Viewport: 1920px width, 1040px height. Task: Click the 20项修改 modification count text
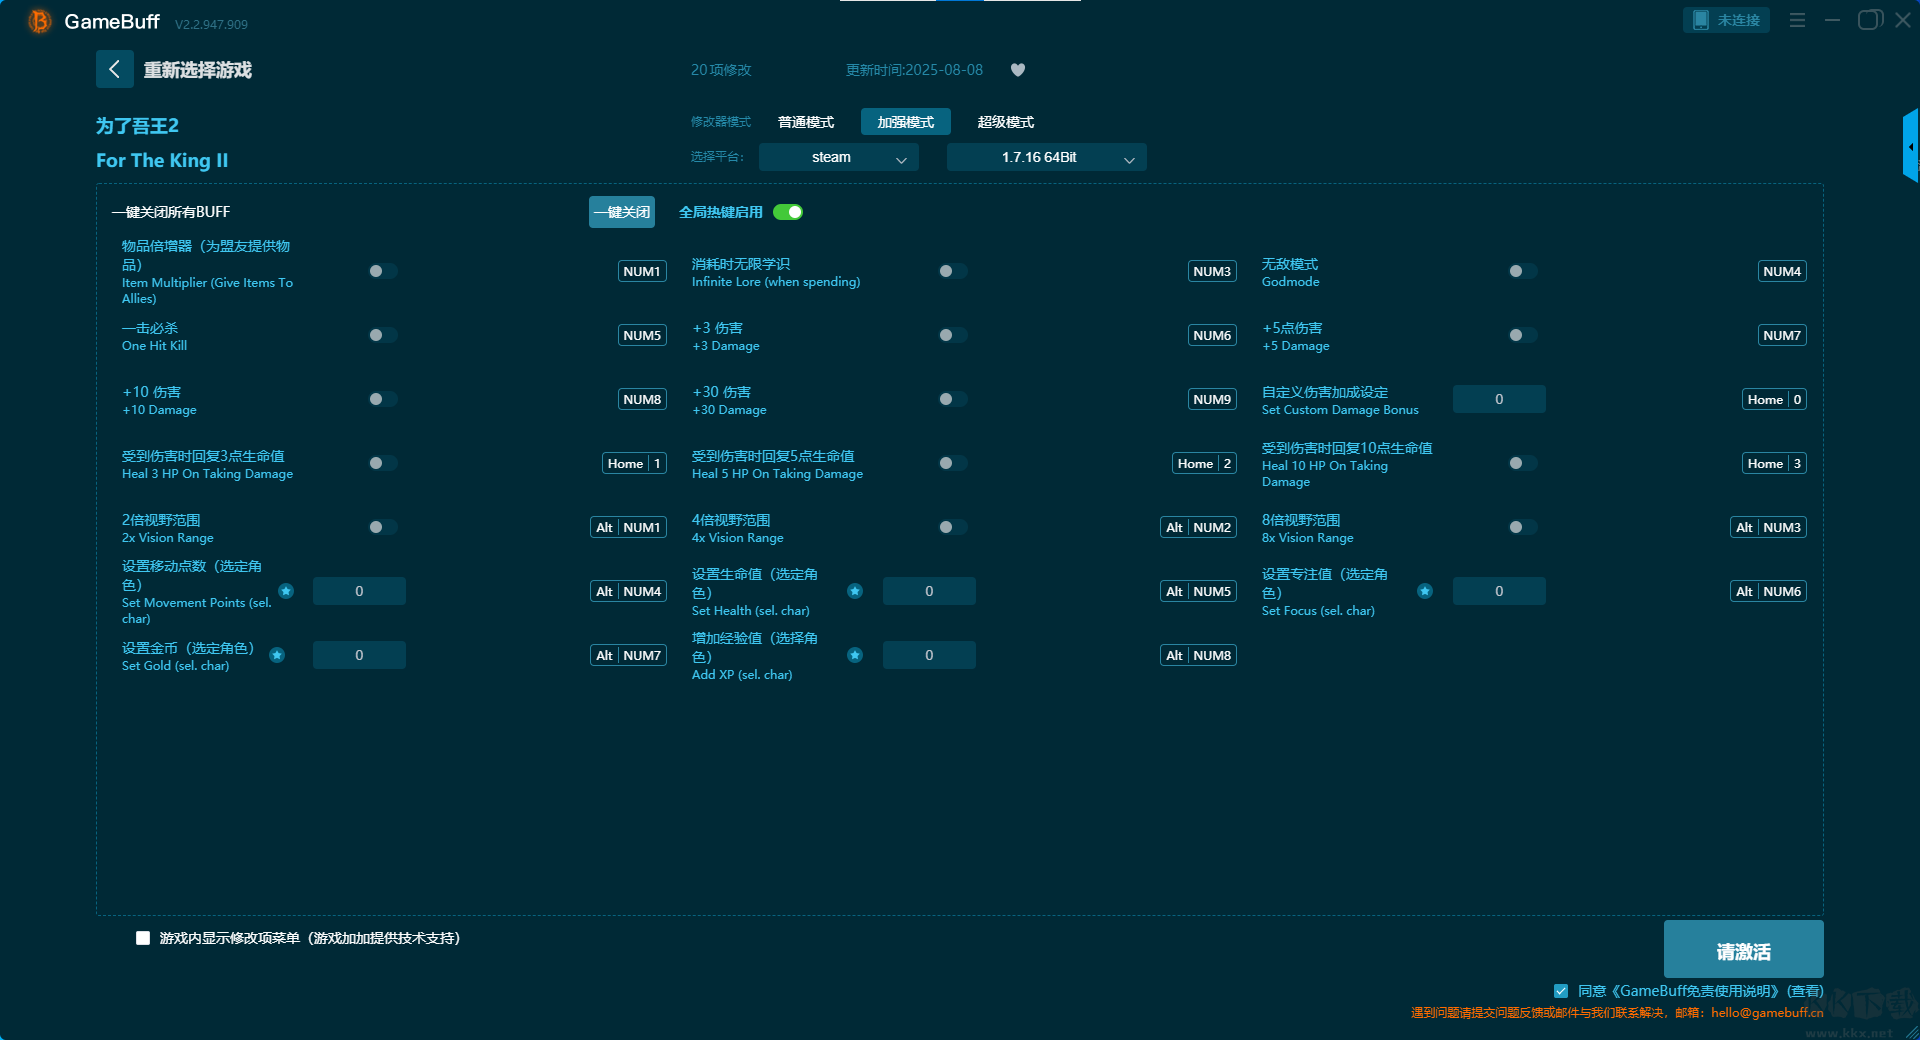721,70
